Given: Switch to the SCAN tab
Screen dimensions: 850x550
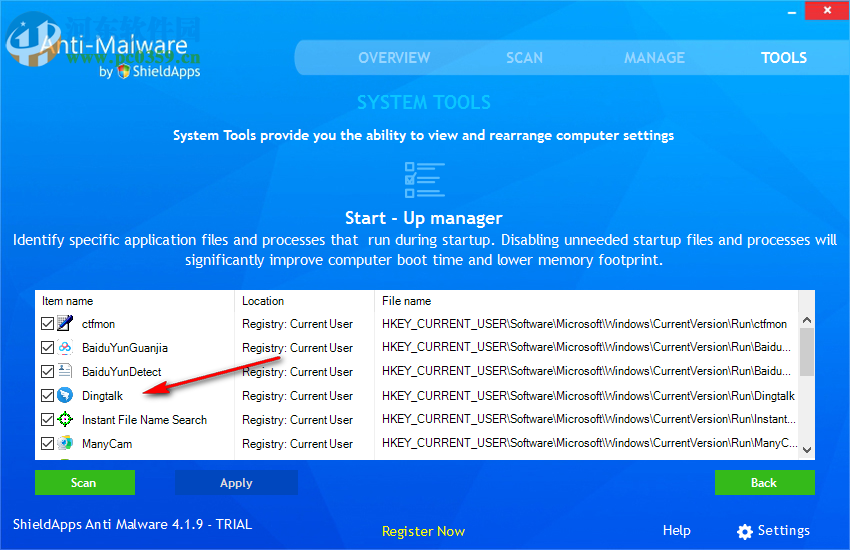Looking at the screenshot, I should (524, 57).
